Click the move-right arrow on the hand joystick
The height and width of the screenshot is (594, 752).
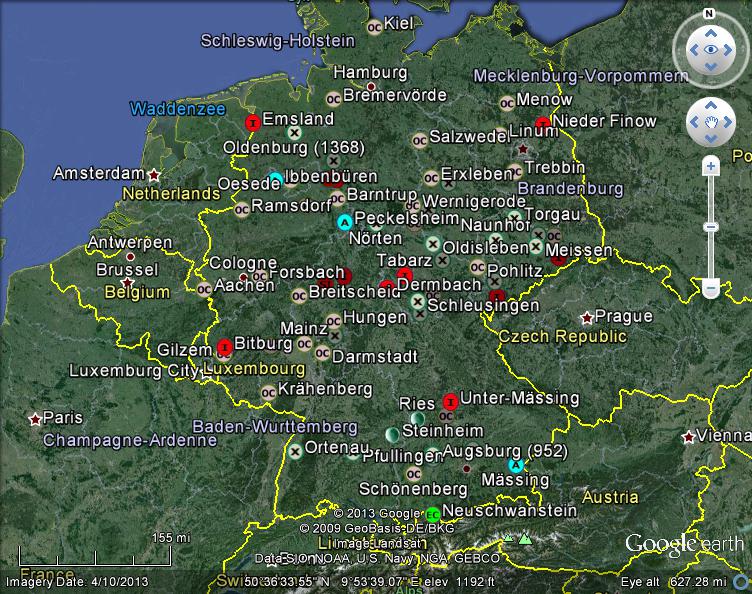(x=728, y=122)
